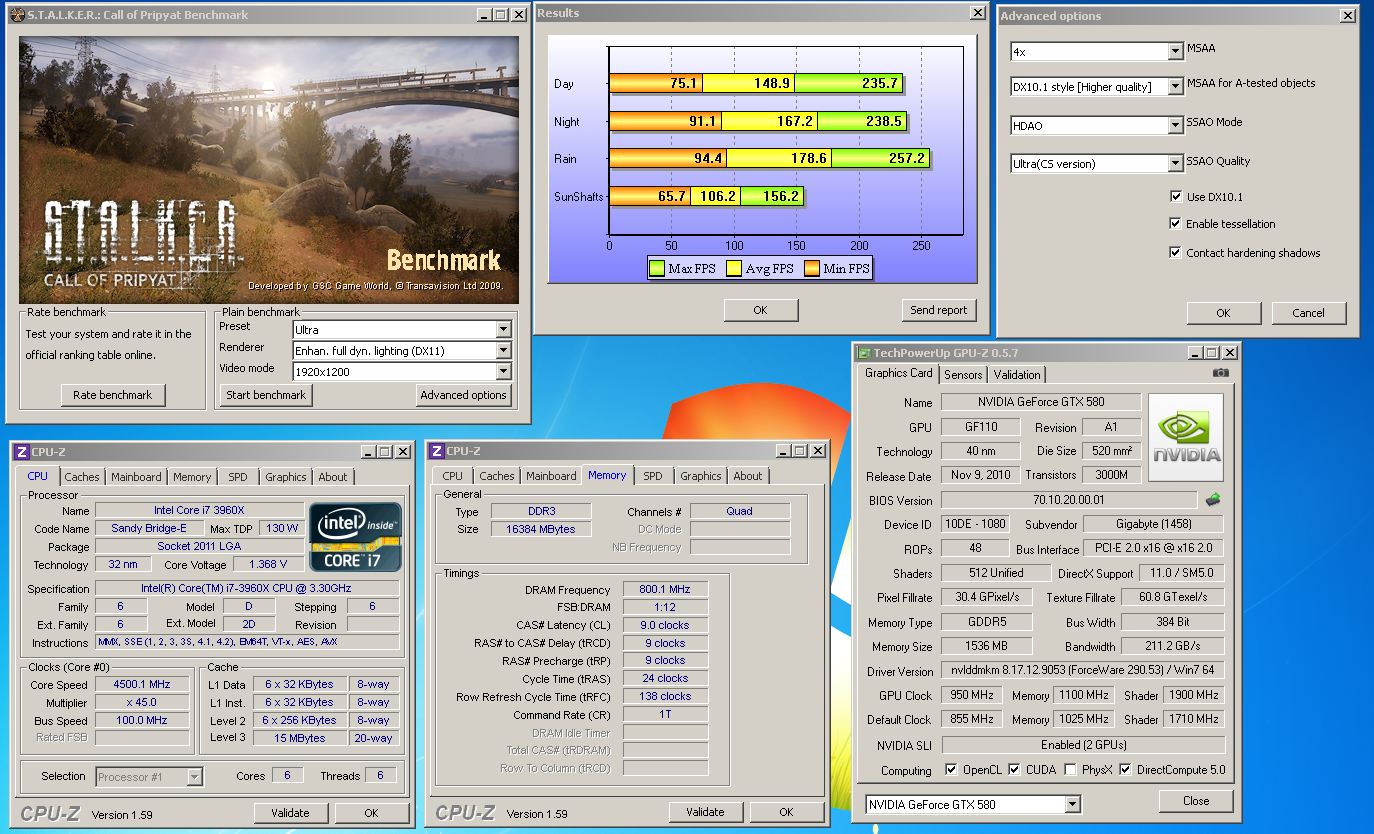Click the NVIDIA logo in GPU-Z
This screenshot has height=834, width=1374.
pos(1185,437)
